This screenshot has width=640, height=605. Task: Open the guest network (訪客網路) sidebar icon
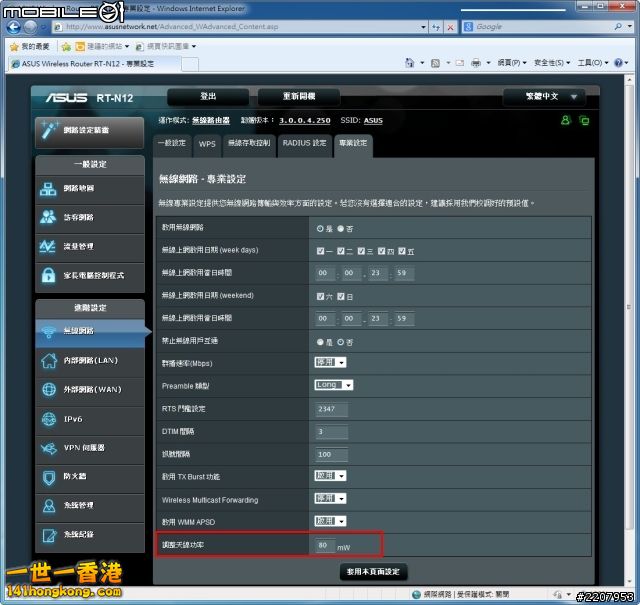pyautogui.click(x=48, y=217)
